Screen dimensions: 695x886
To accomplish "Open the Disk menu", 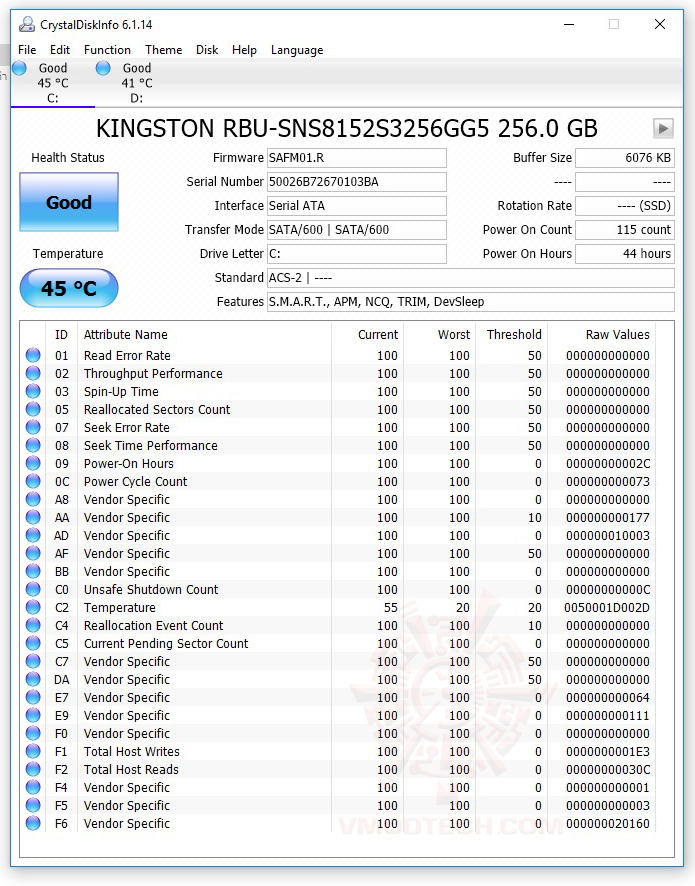I will [x=207, y=50].
